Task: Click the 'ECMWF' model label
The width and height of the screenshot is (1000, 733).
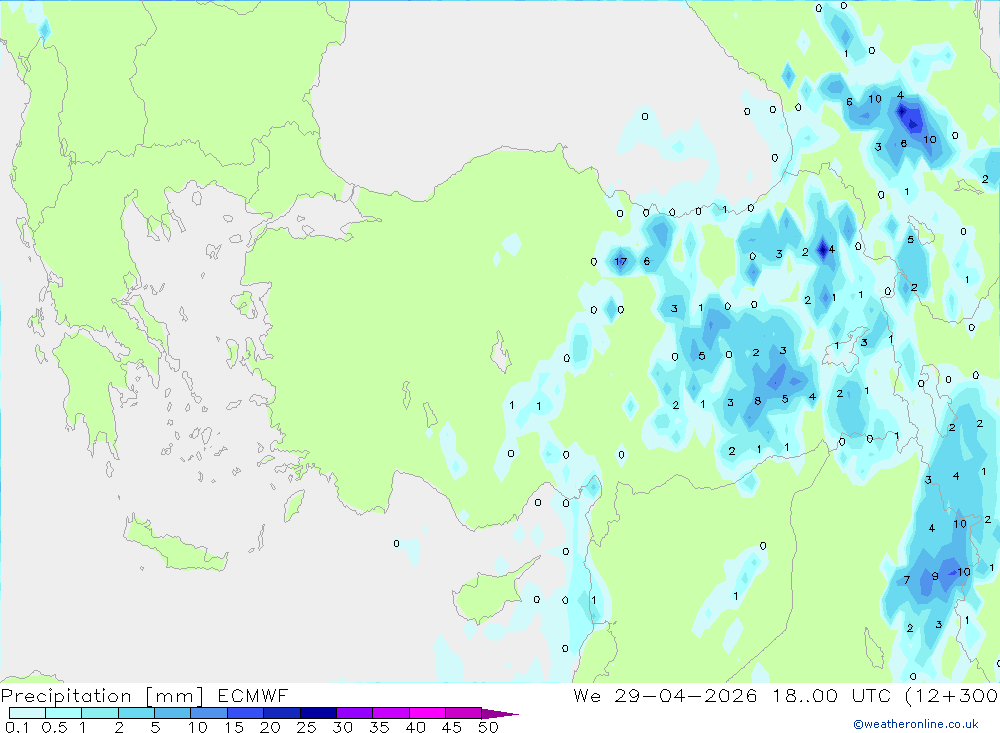Action: (253, 696)
